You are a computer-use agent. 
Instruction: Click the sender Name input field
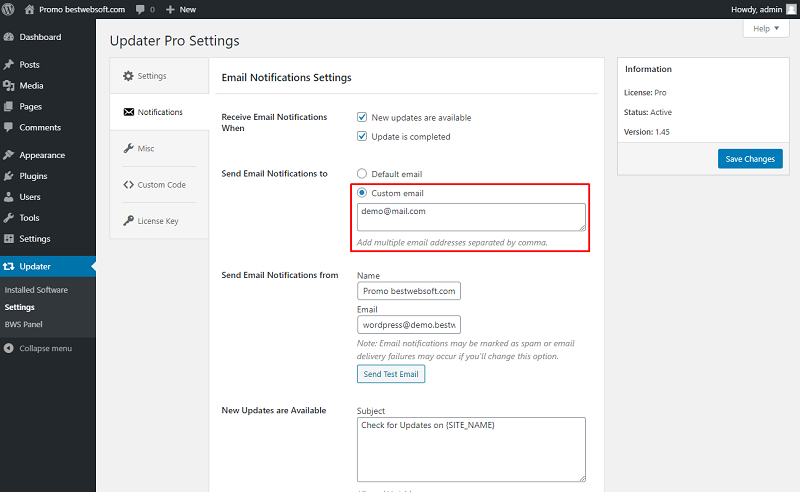click(409, 291)
